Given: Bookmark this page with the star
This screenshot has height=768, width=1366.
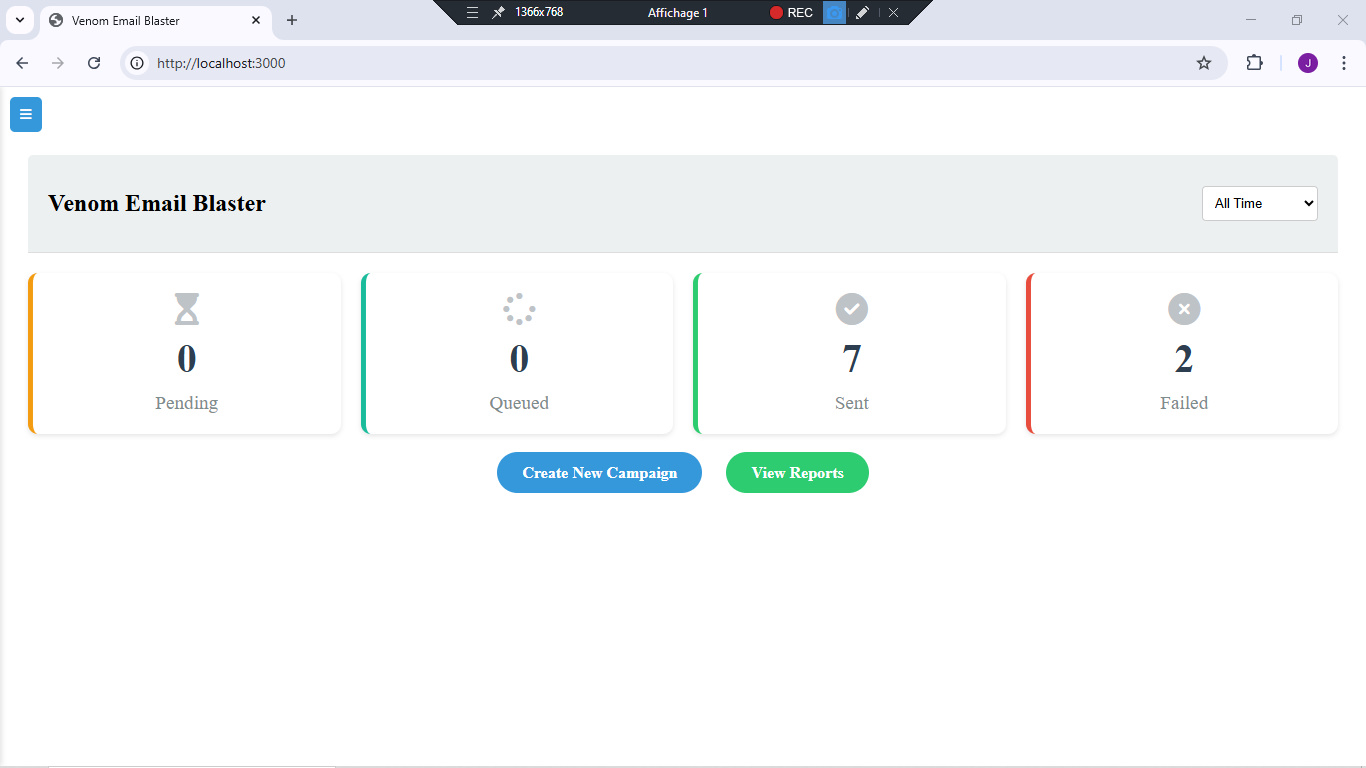Looking at the screenshot, I should tap(1204, 63).
